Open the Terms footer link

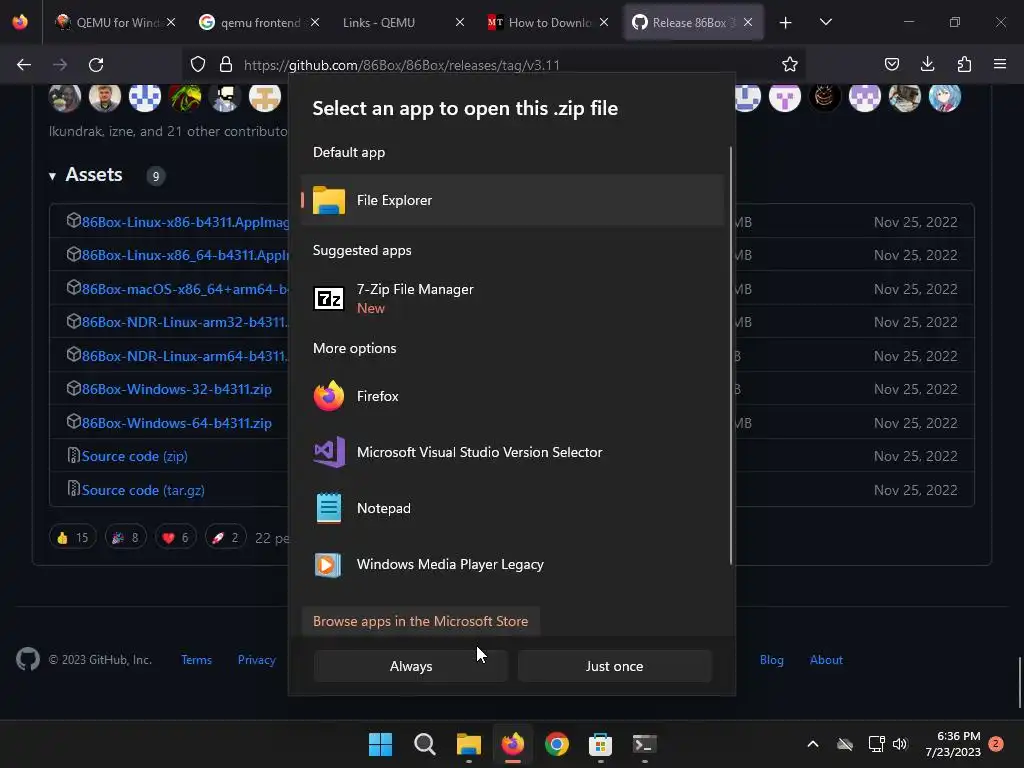(197, 660)
